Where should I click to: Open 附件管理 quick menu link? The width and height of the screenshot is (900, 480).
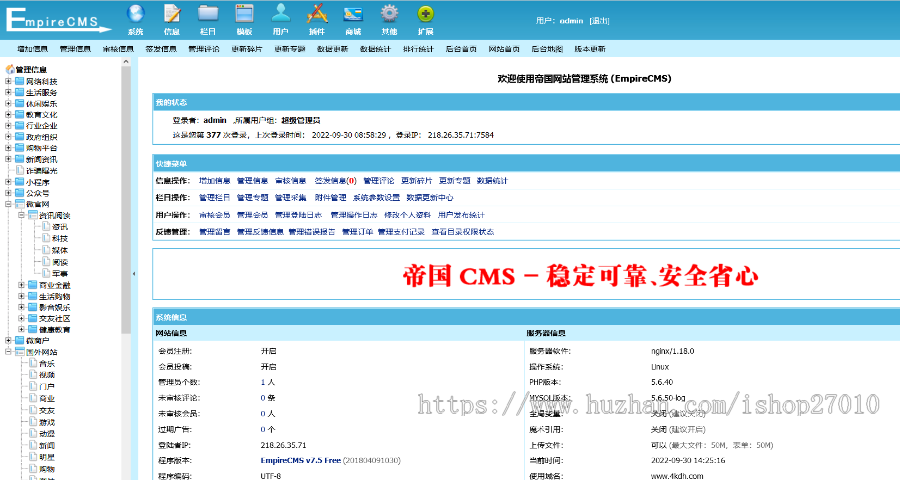coord(331,198)
